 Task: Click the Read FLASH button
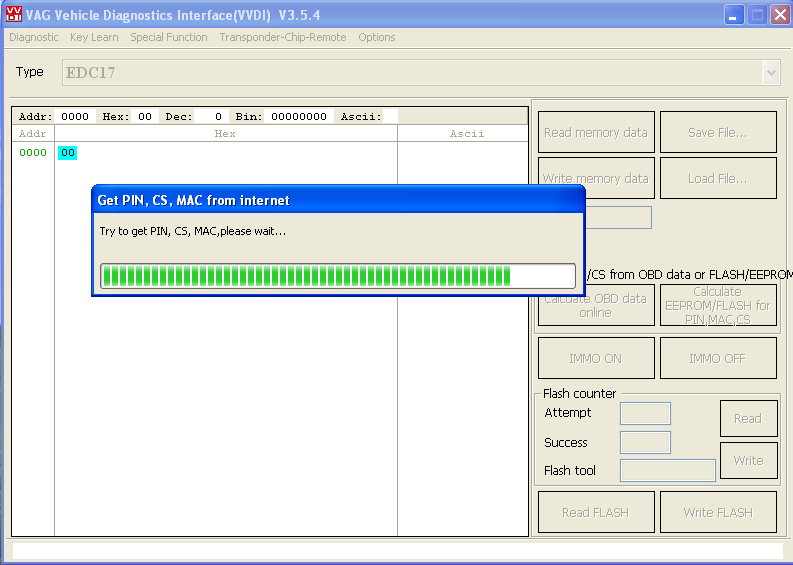click(596, 512)
